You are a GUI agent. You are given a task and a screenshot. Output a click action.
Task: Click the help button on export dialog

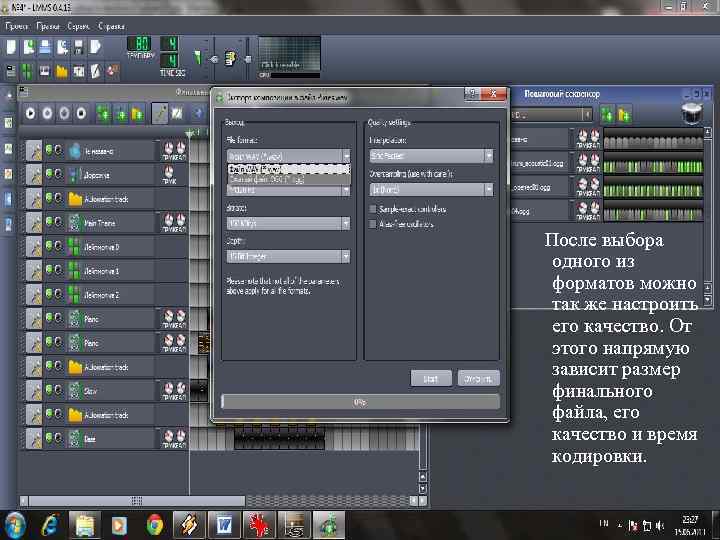(x=472, y=93)
